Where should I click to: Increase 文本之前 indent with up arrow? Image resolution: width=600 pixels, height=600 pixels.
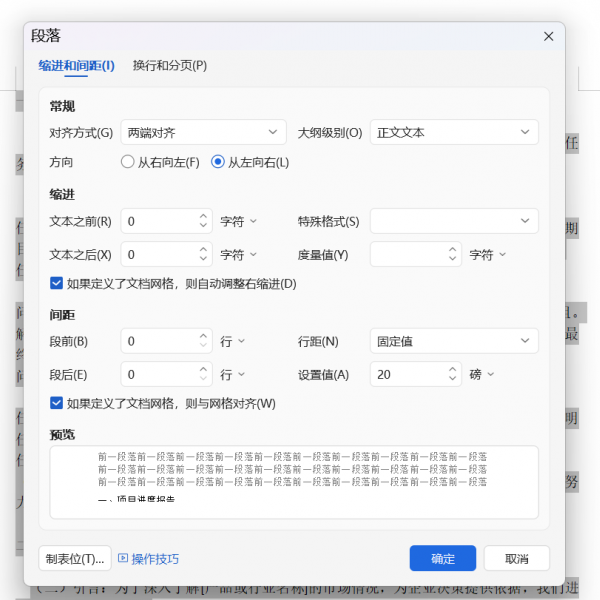coord(204,216)
